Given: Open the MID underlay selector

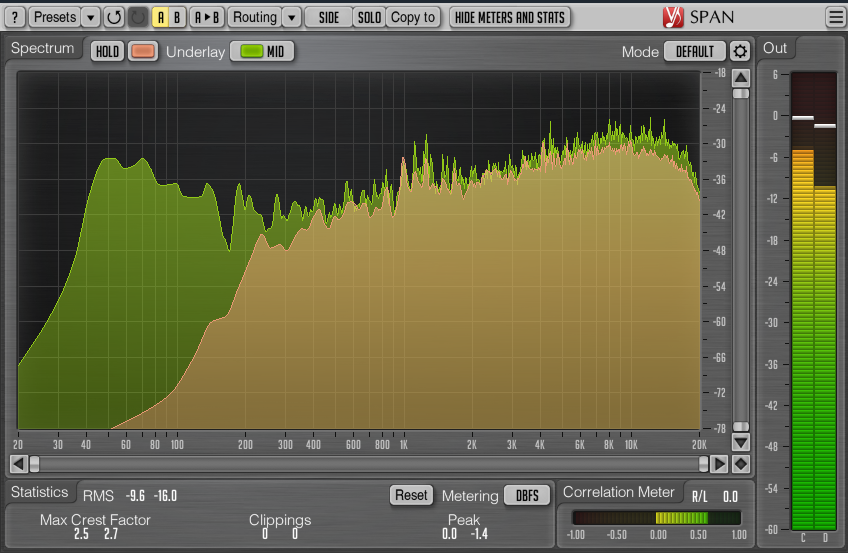Looking at the screenshot, I should (x=263, y=51).
